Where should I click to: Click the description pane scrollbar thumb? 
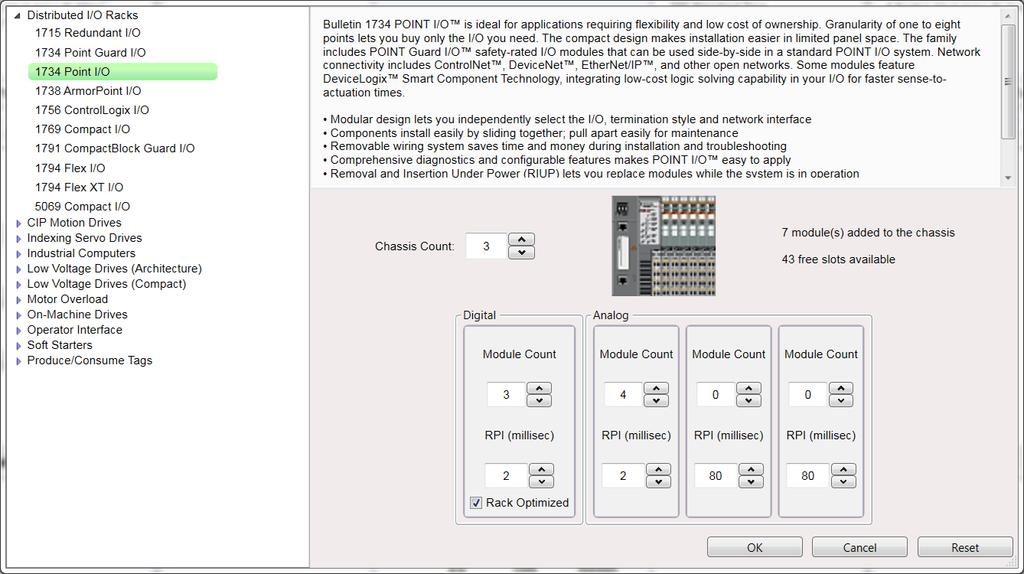pos(1008,82)
